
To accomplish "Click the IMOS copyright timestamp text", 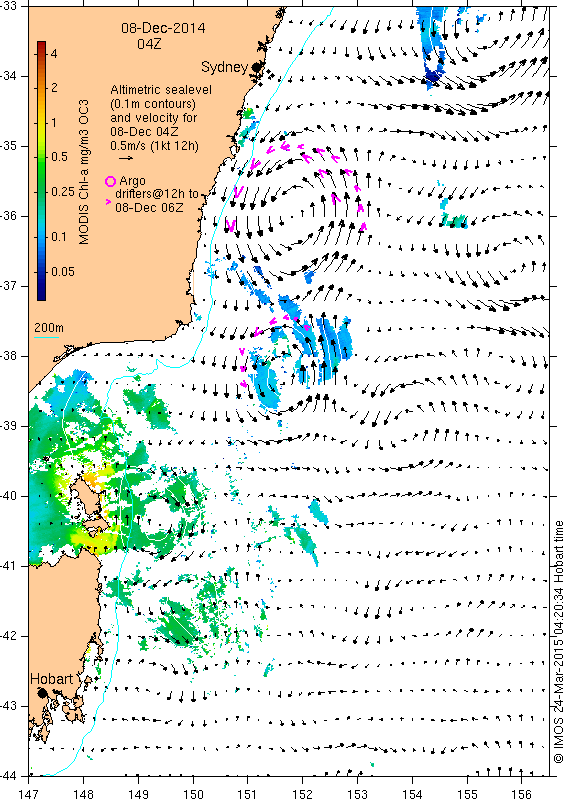I will click(x=559, y=642).
